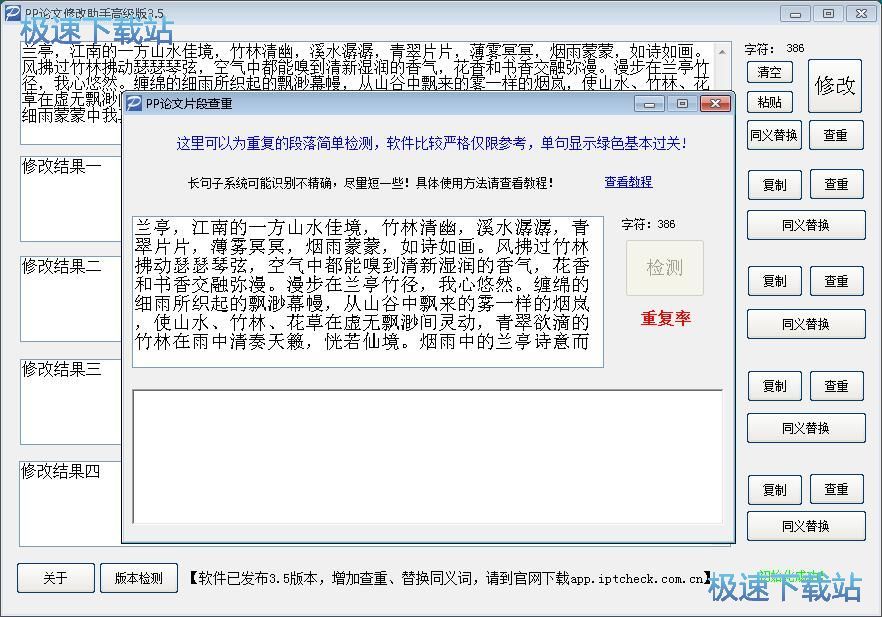Open the 关于 about dialog

click(55, 577)
